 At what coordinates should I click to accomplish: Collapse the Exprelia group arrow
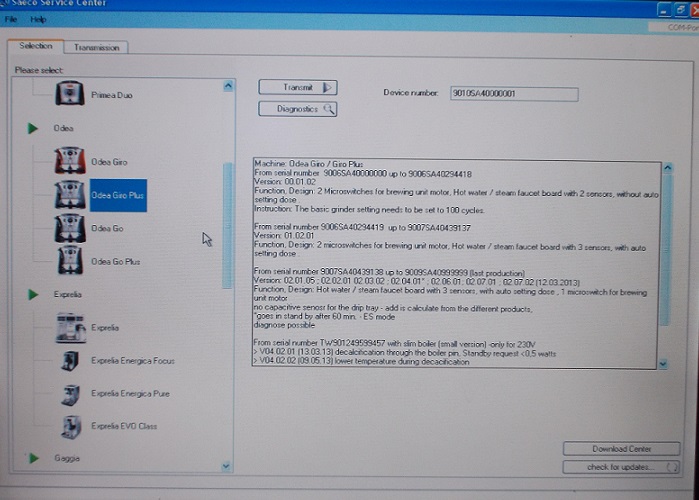click(x=33, y=295)
